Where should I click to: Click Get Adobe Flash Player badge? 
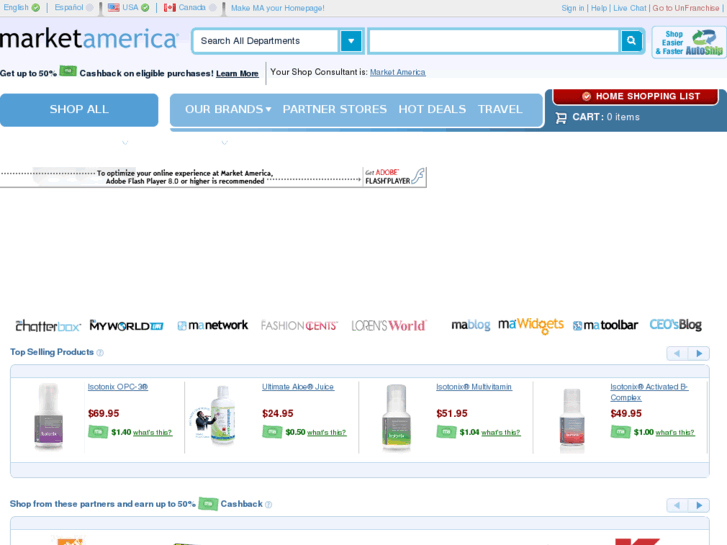[x=394, y=177]
